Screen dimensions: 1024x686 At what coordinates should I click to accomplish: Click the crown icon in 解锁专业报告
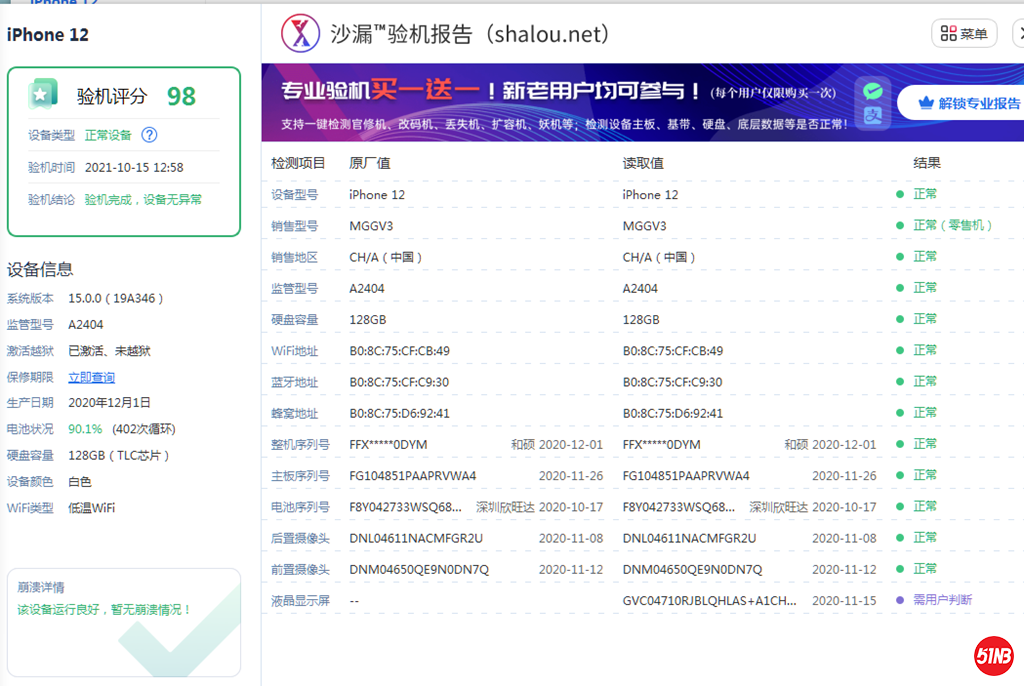point(925,103)
